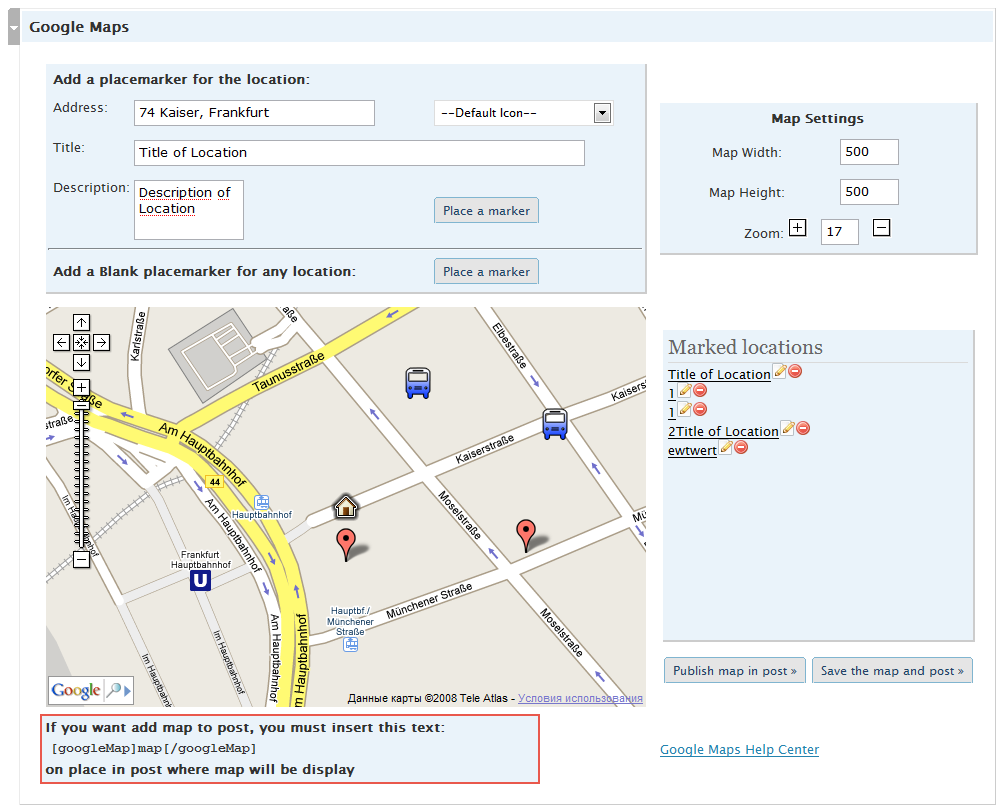Open the 2Title of Location entry
The width and height of the screenshot is (1005, 812).
coord(723,431)
